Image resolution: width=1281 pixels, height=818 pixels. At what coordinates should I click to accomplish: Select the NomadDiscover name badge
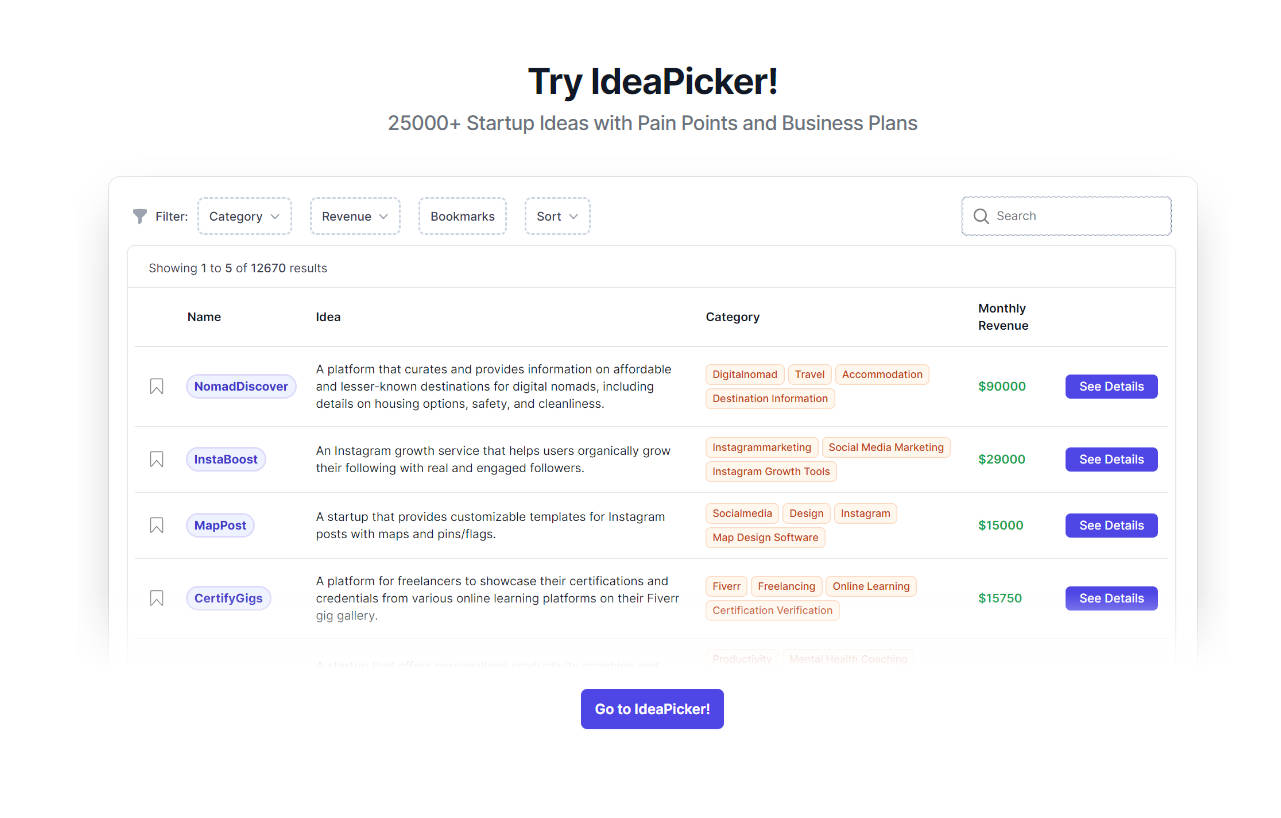pos(241,386)
